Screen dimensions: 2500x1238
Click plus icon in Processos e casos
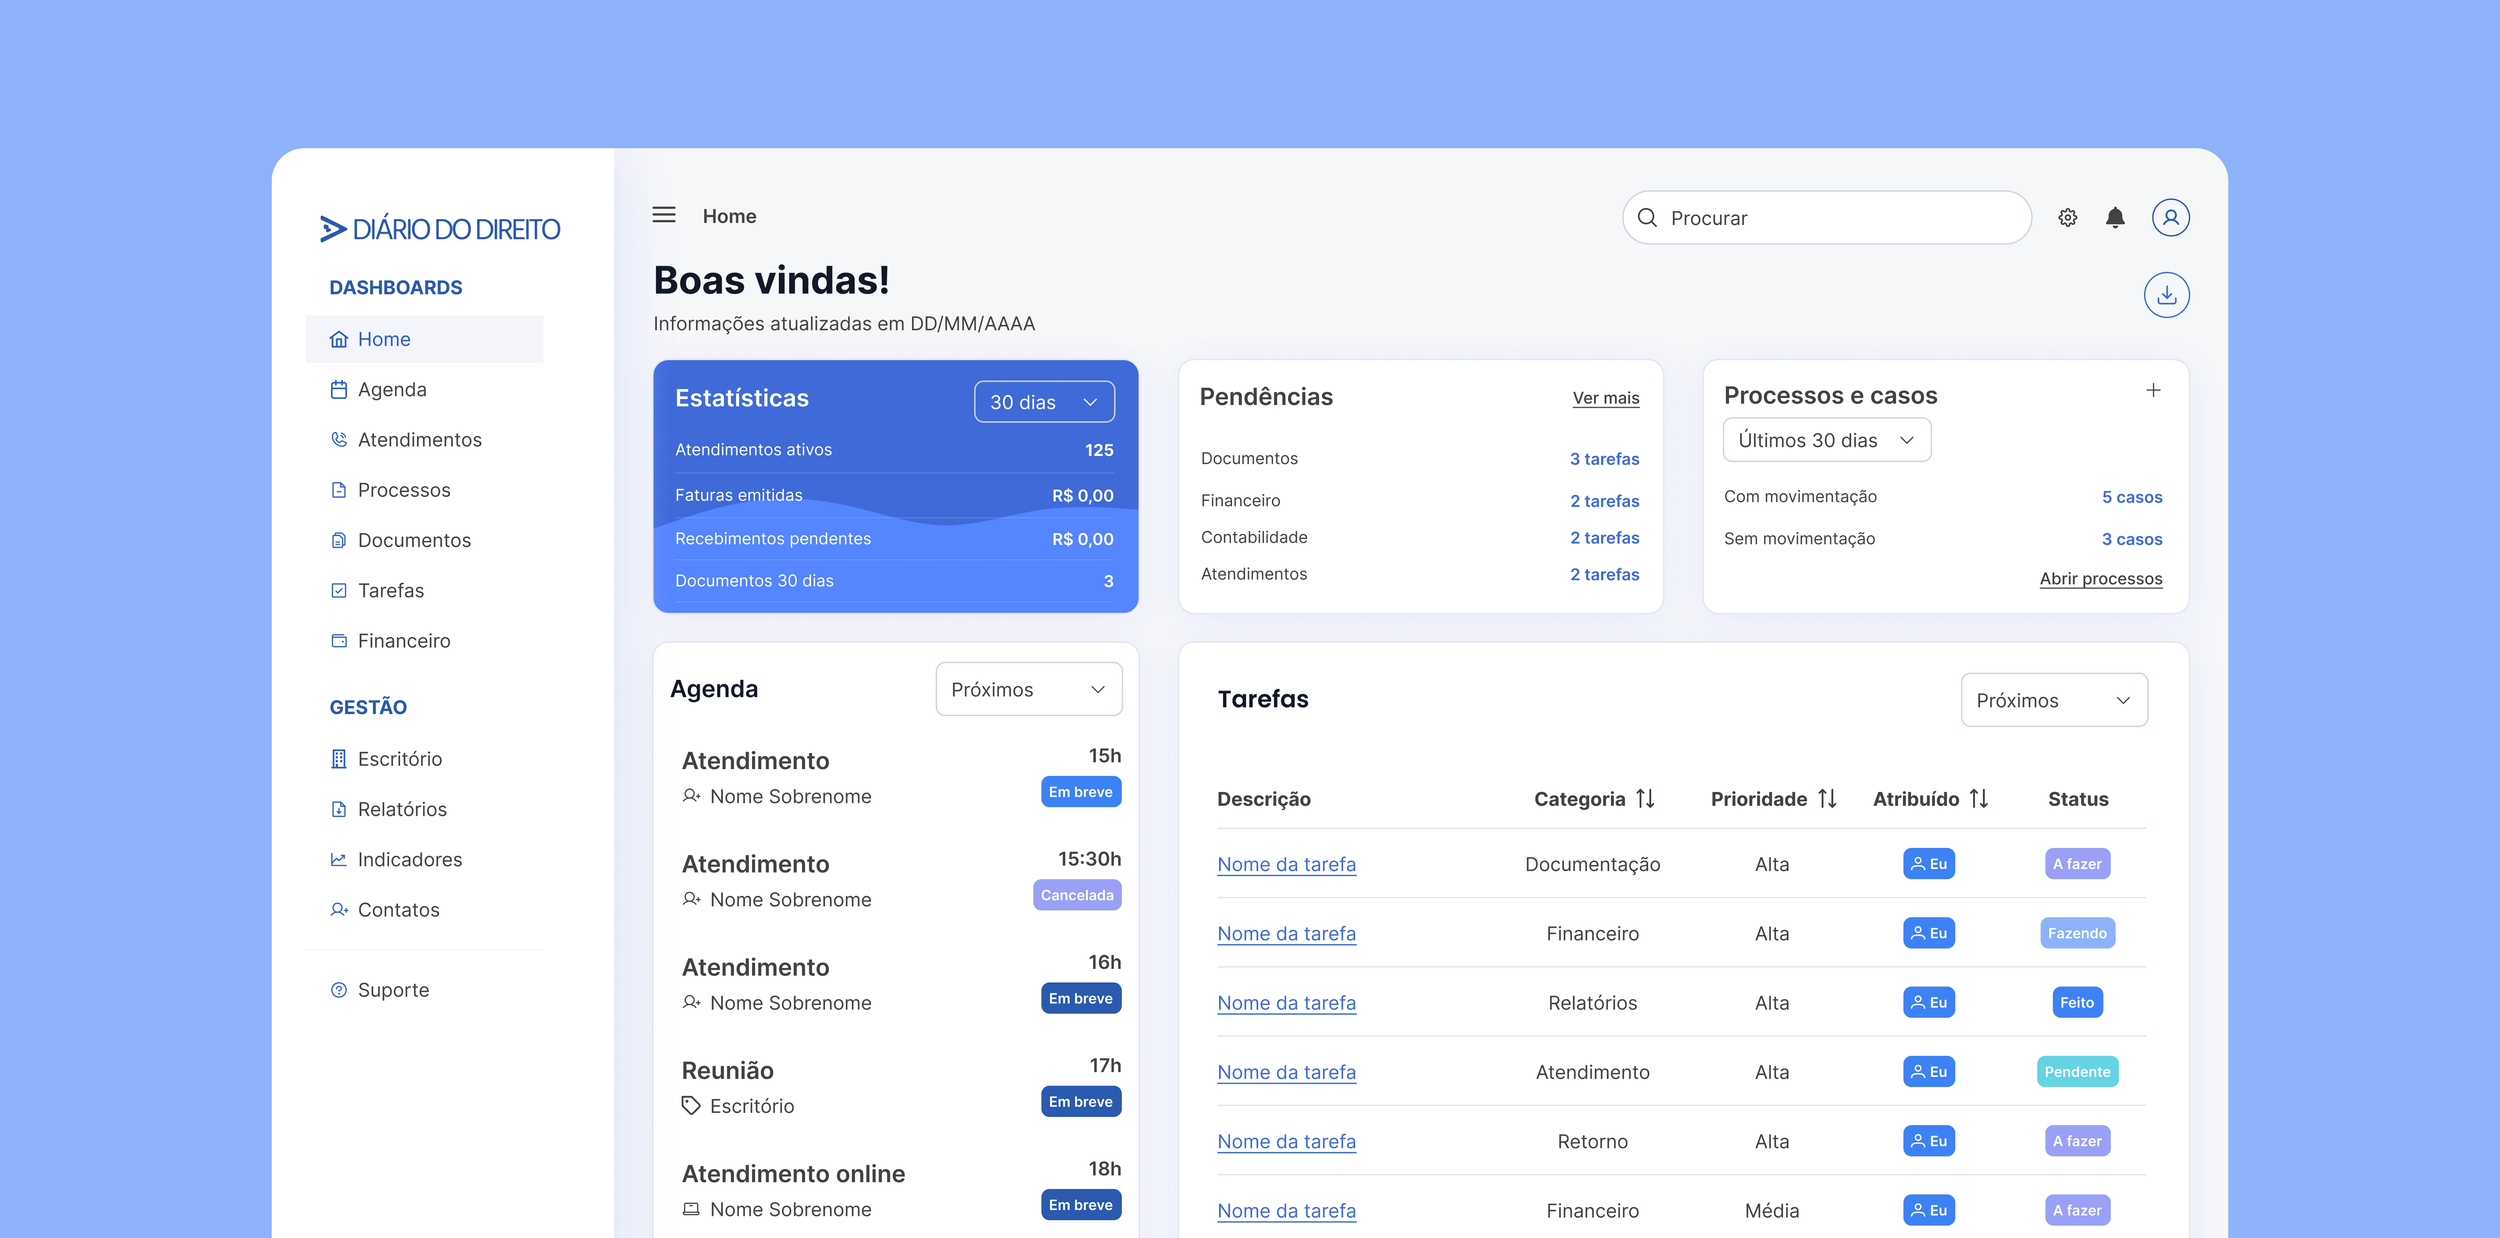point(2153,391)
